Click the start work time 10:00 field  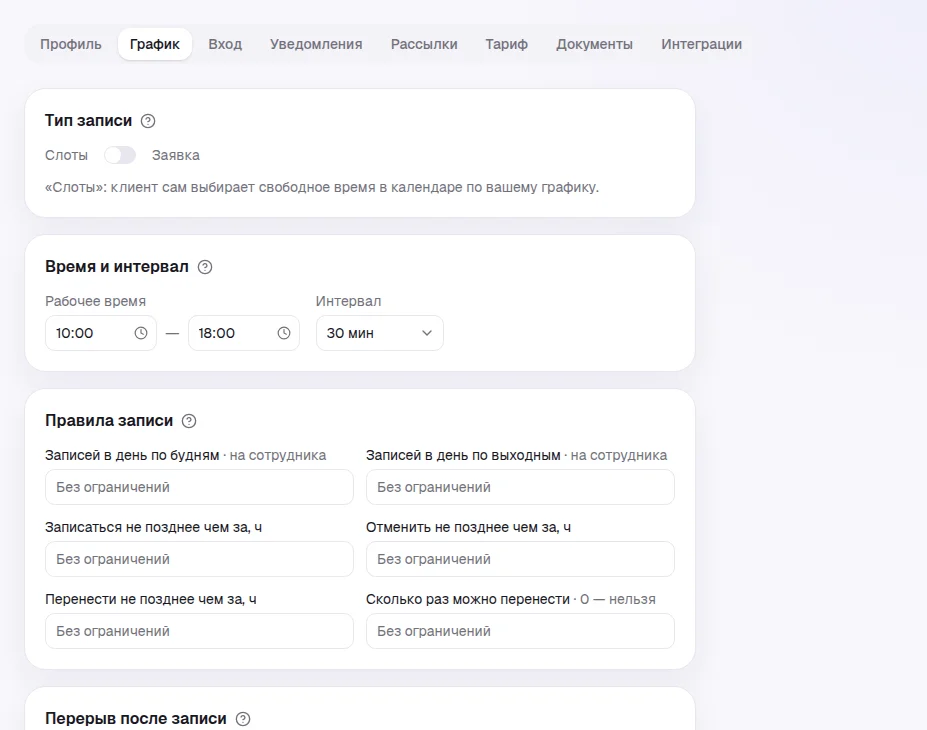pos(101,333)
